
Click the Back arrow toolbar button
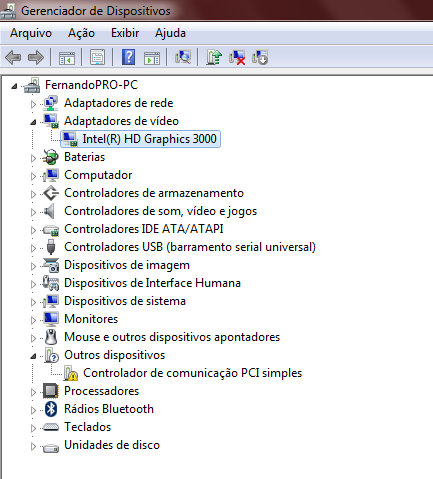click(x=13, y=57)
